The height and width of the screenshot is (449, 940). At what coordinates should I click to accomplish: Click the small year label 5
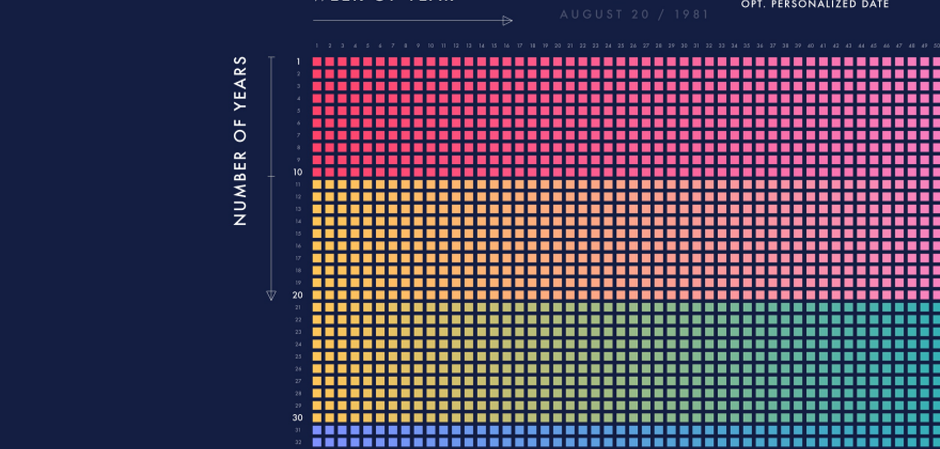[x=299, y=111]
